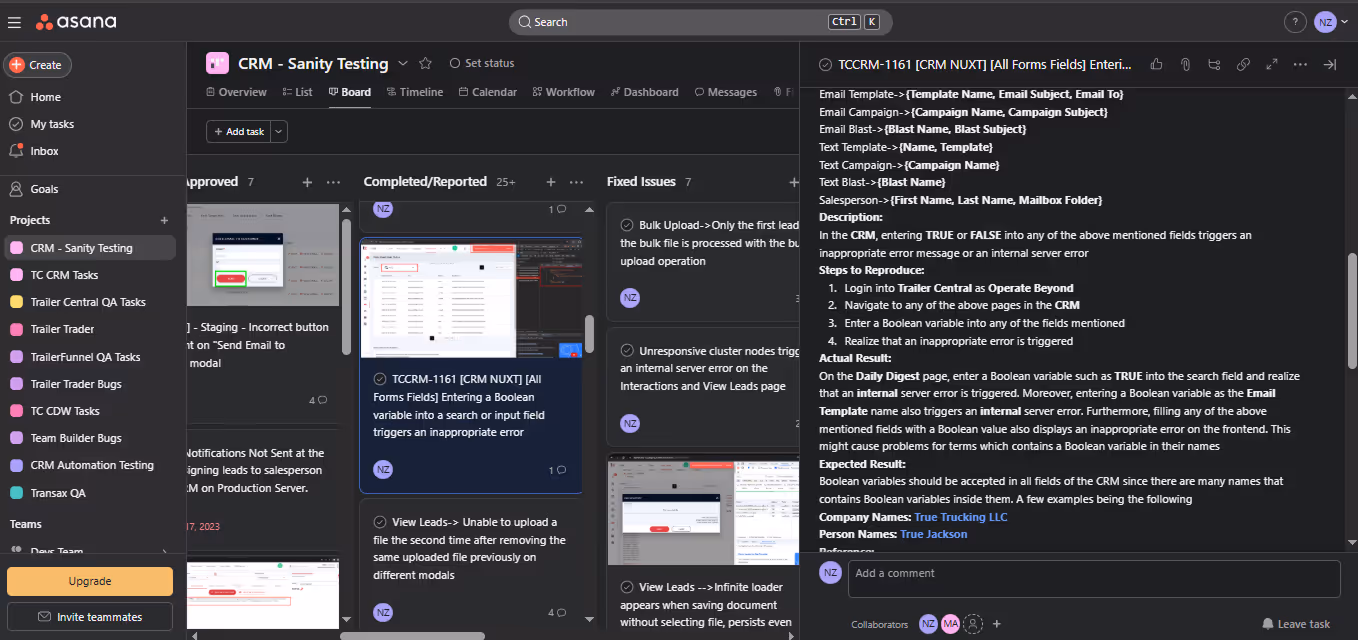Open Goals in sidebar
1358x640 pixels.
pos(44,189)
